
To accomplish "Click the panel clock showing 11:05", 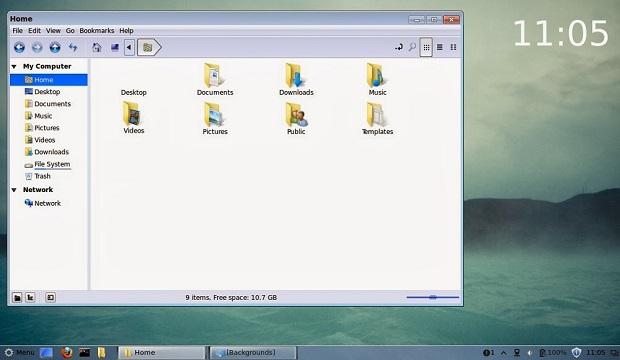I will [x=596, y=352].
